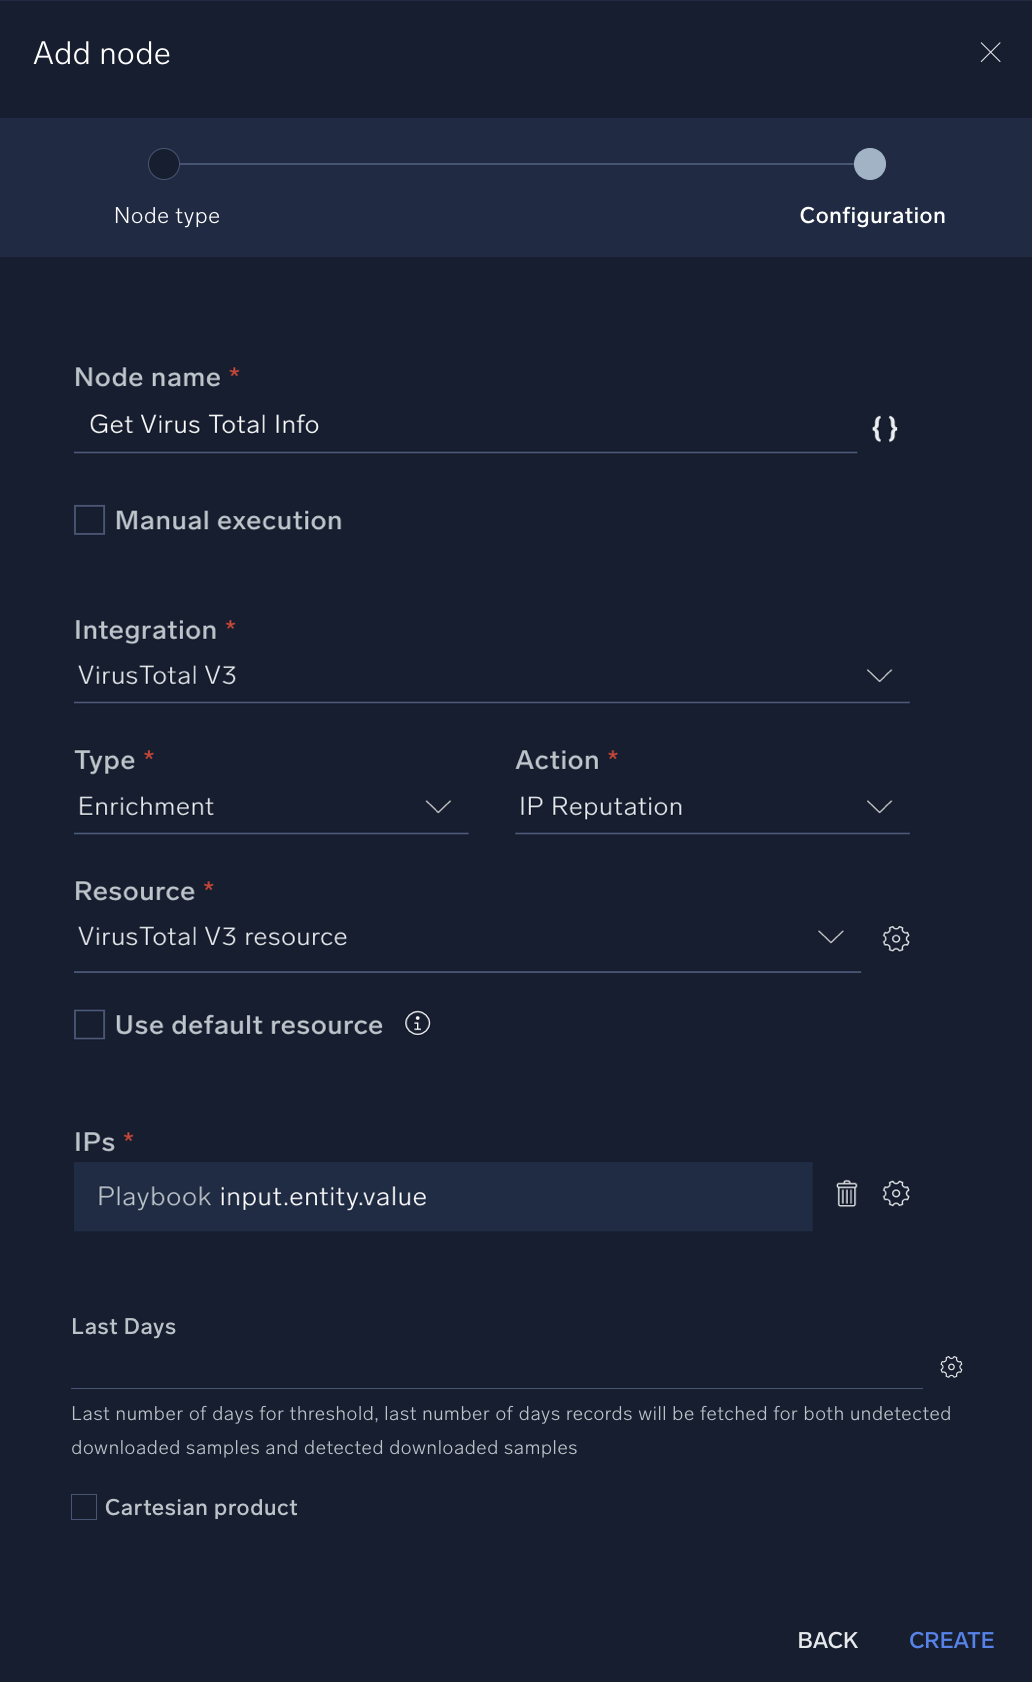This screenshot has height=1682, width=1032.
Task: Open the Action dropdown showing IP Reputation
Action: (879, 807)
